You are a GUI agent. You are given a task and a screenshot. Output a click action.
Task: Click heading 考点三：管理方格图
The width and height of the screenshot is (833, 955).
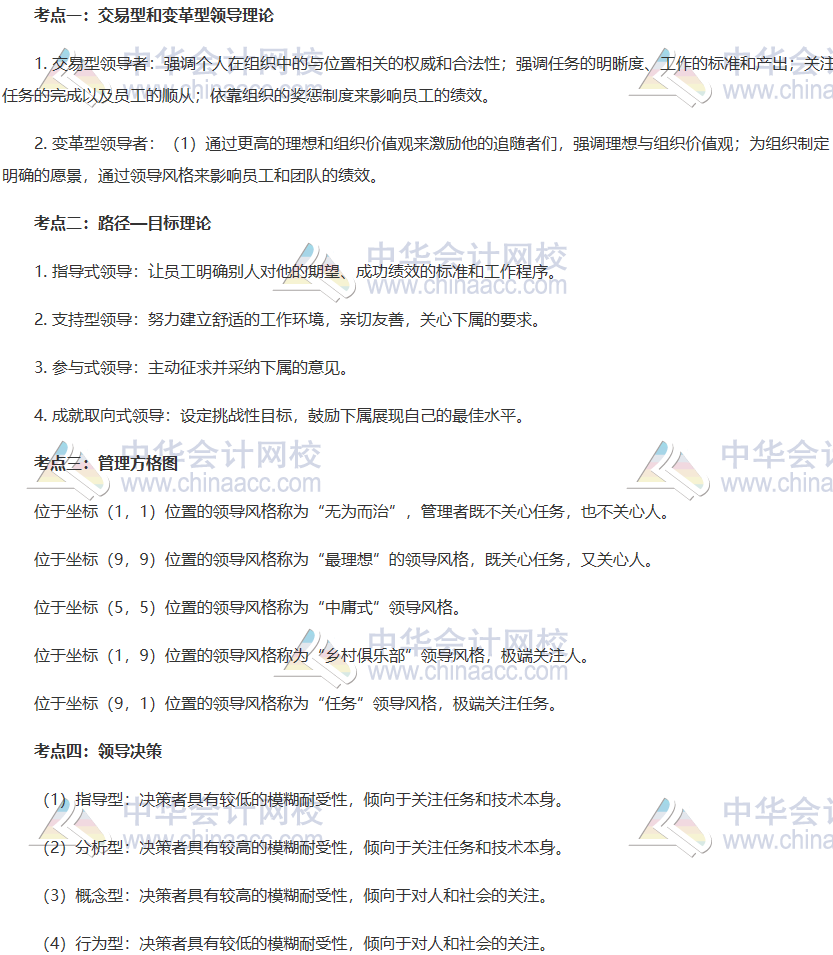click(x=106, y=463)
